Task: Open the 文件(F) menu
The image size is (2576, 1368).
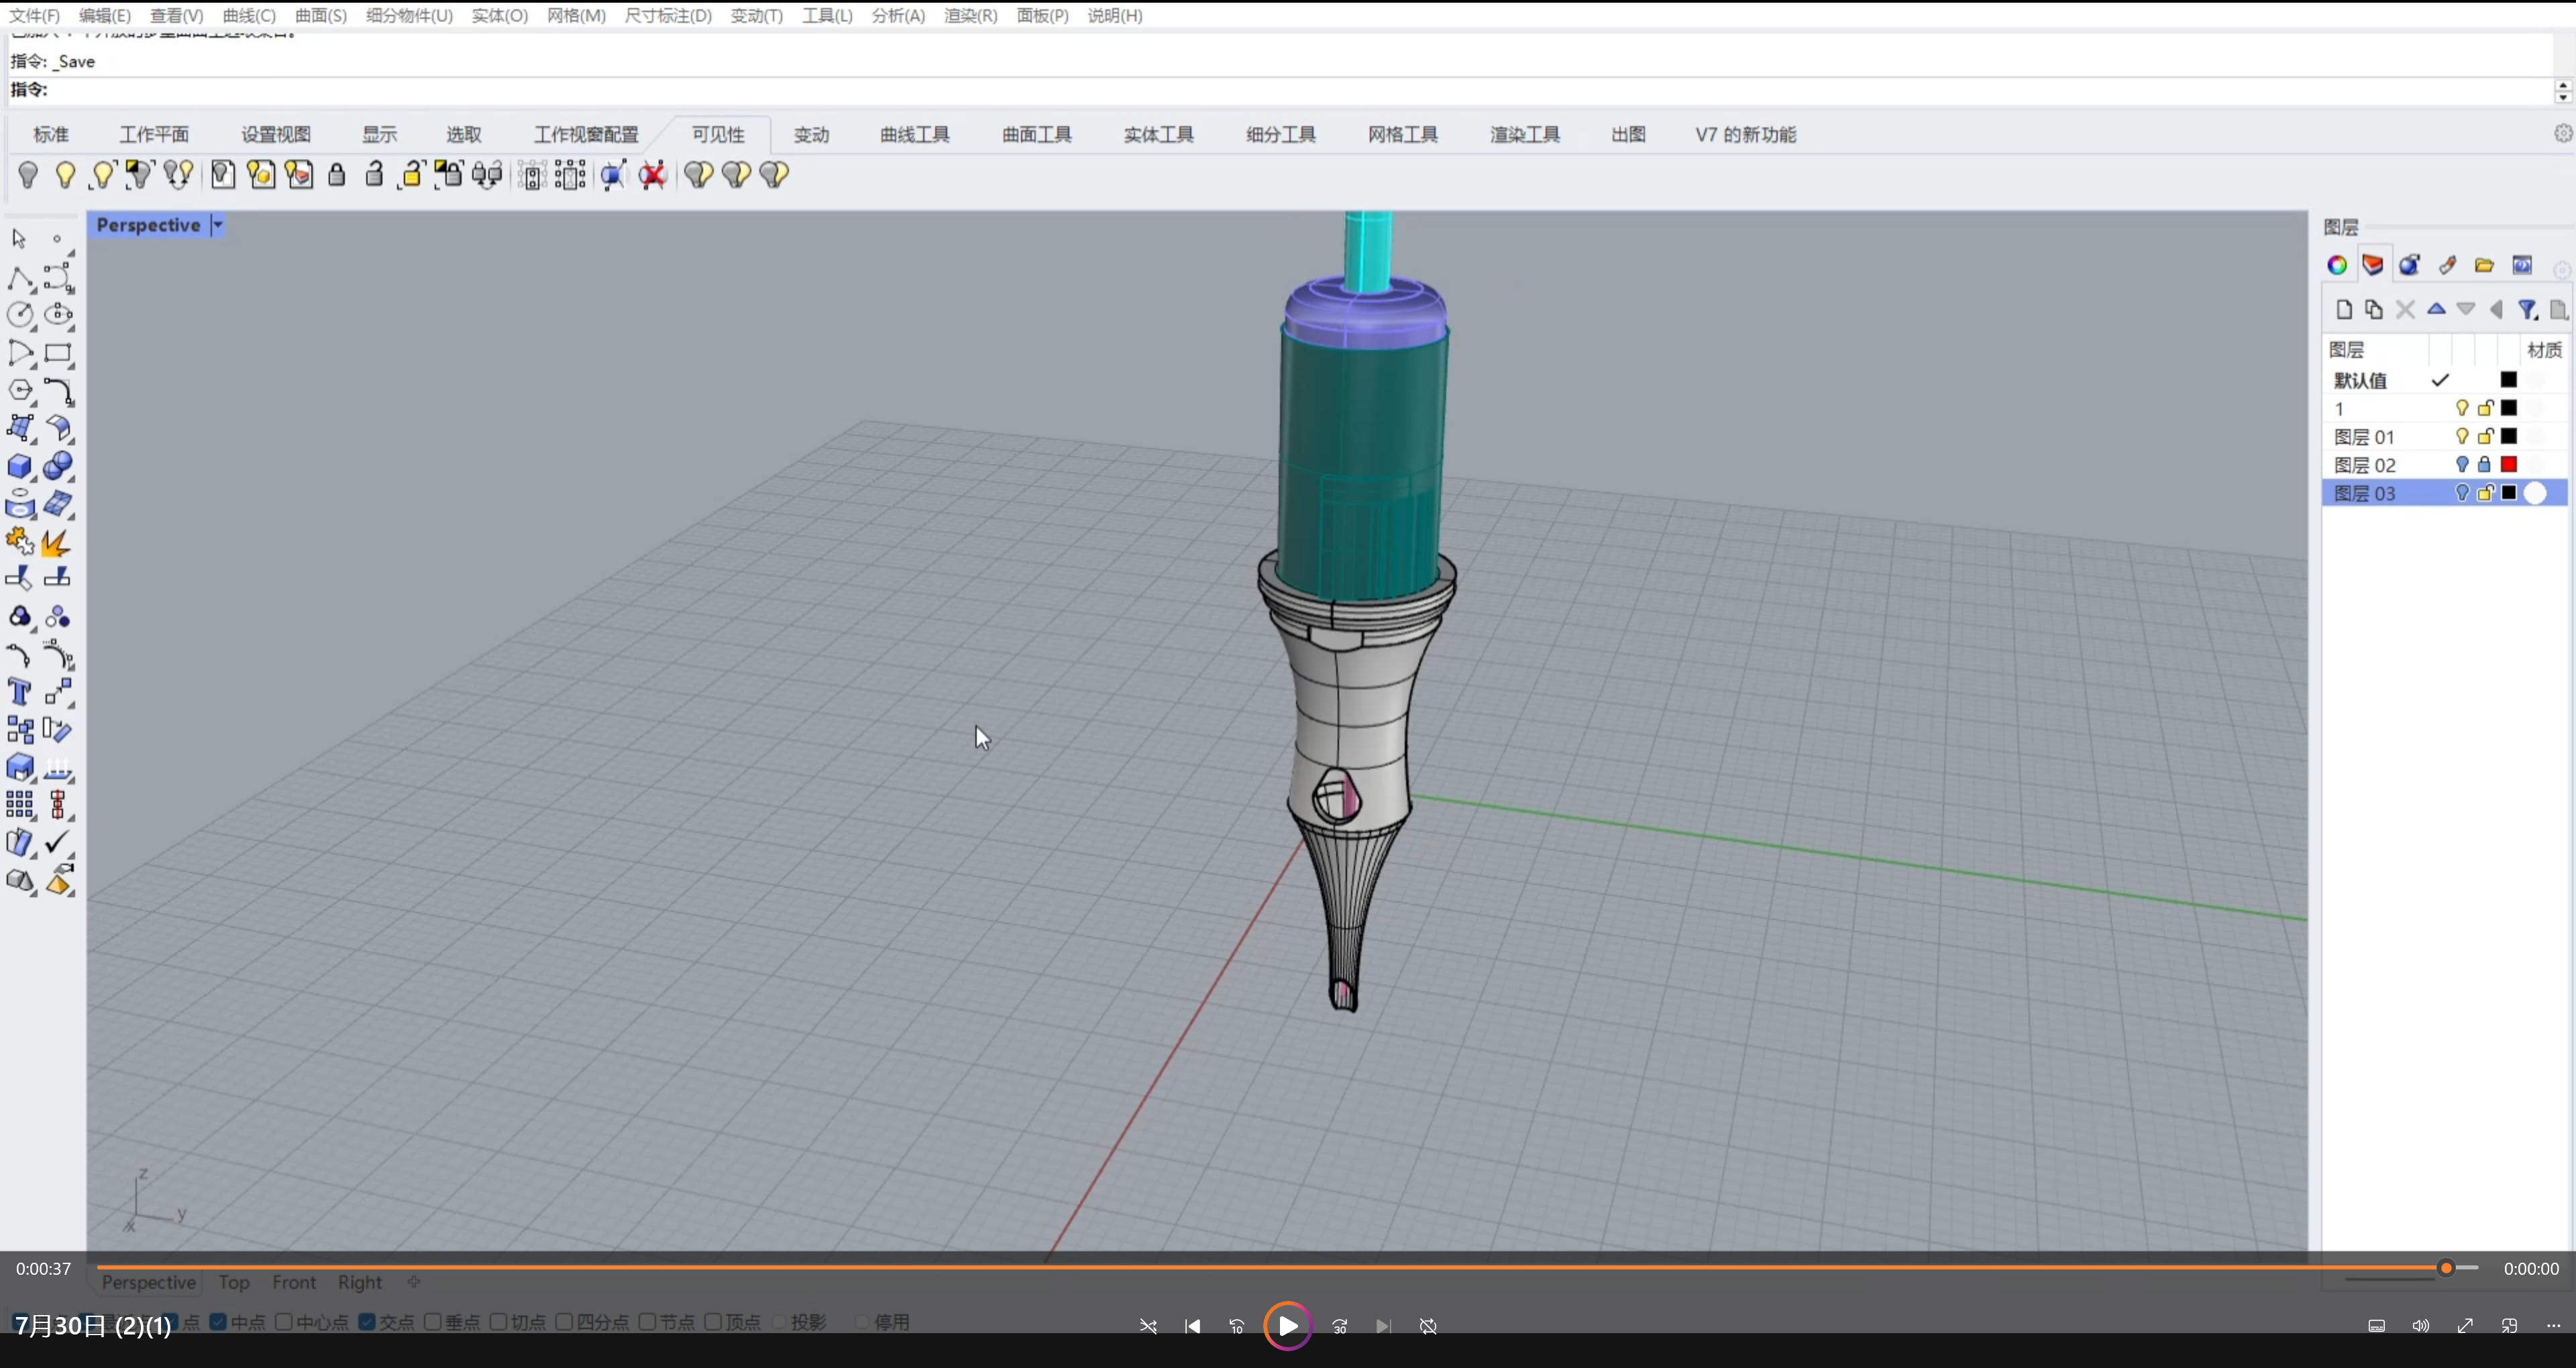Action: tap(35, 15)
